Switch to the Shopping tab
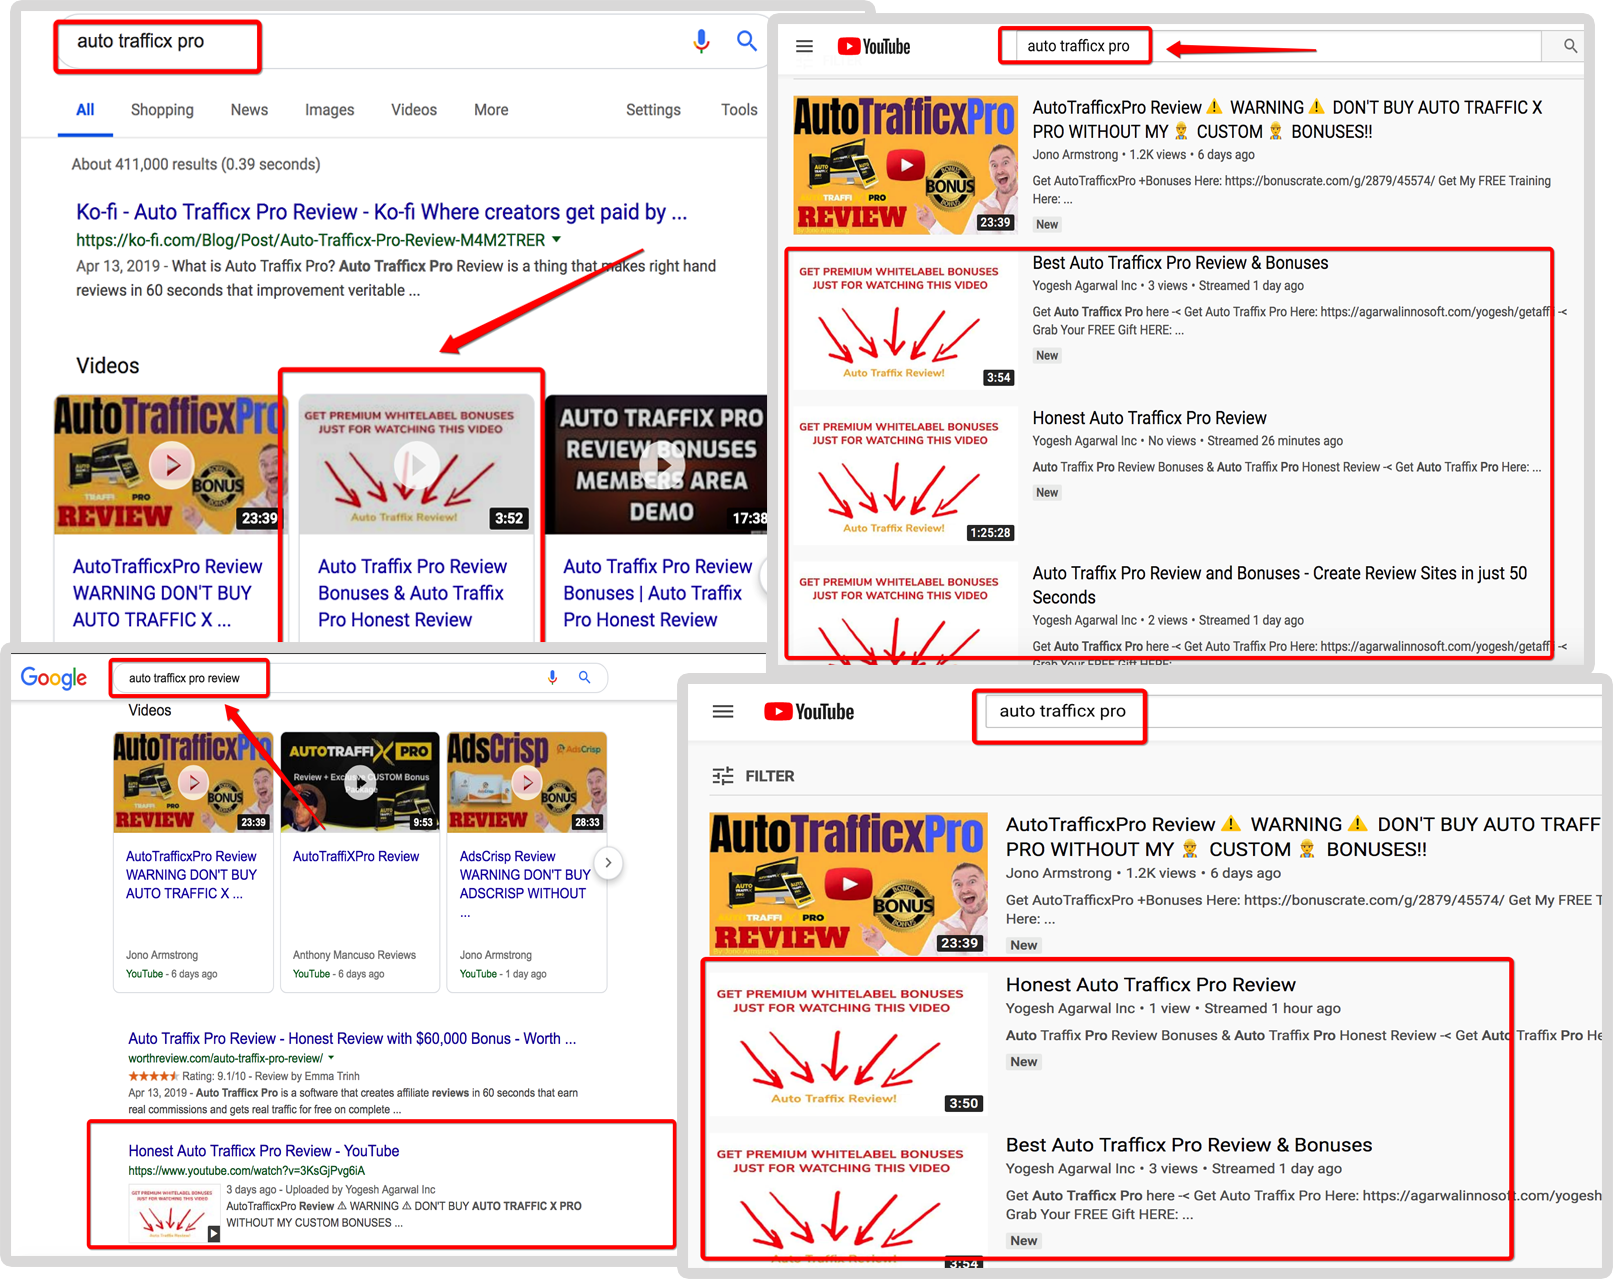 (x=162, y=110)
